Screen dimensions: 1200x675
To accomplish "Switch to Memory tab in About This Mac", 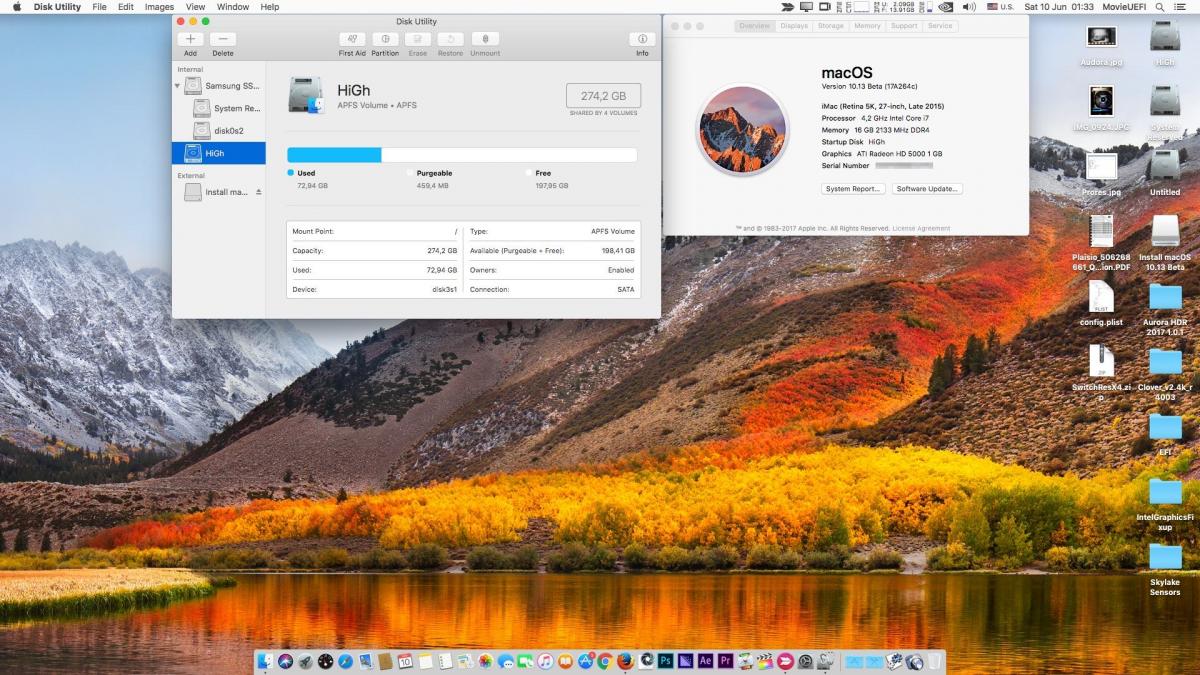I will pyautogui.click(x=867, y=26).
